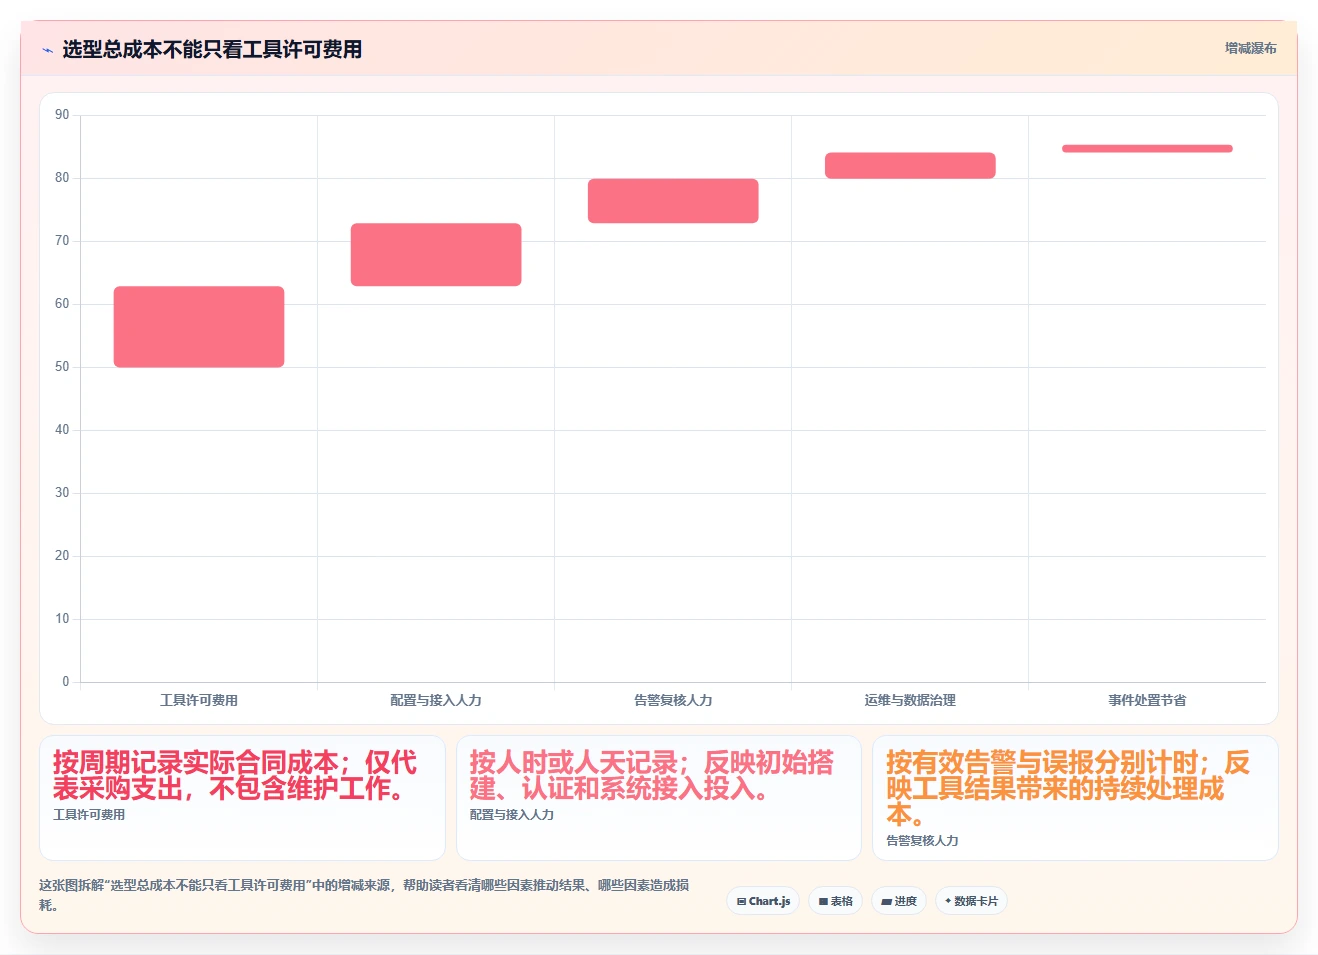The width and height of the screenshot is (1318, 955).
Task: Click the 运维与数据治理 waterfall bar
Action: pos(910,166)
